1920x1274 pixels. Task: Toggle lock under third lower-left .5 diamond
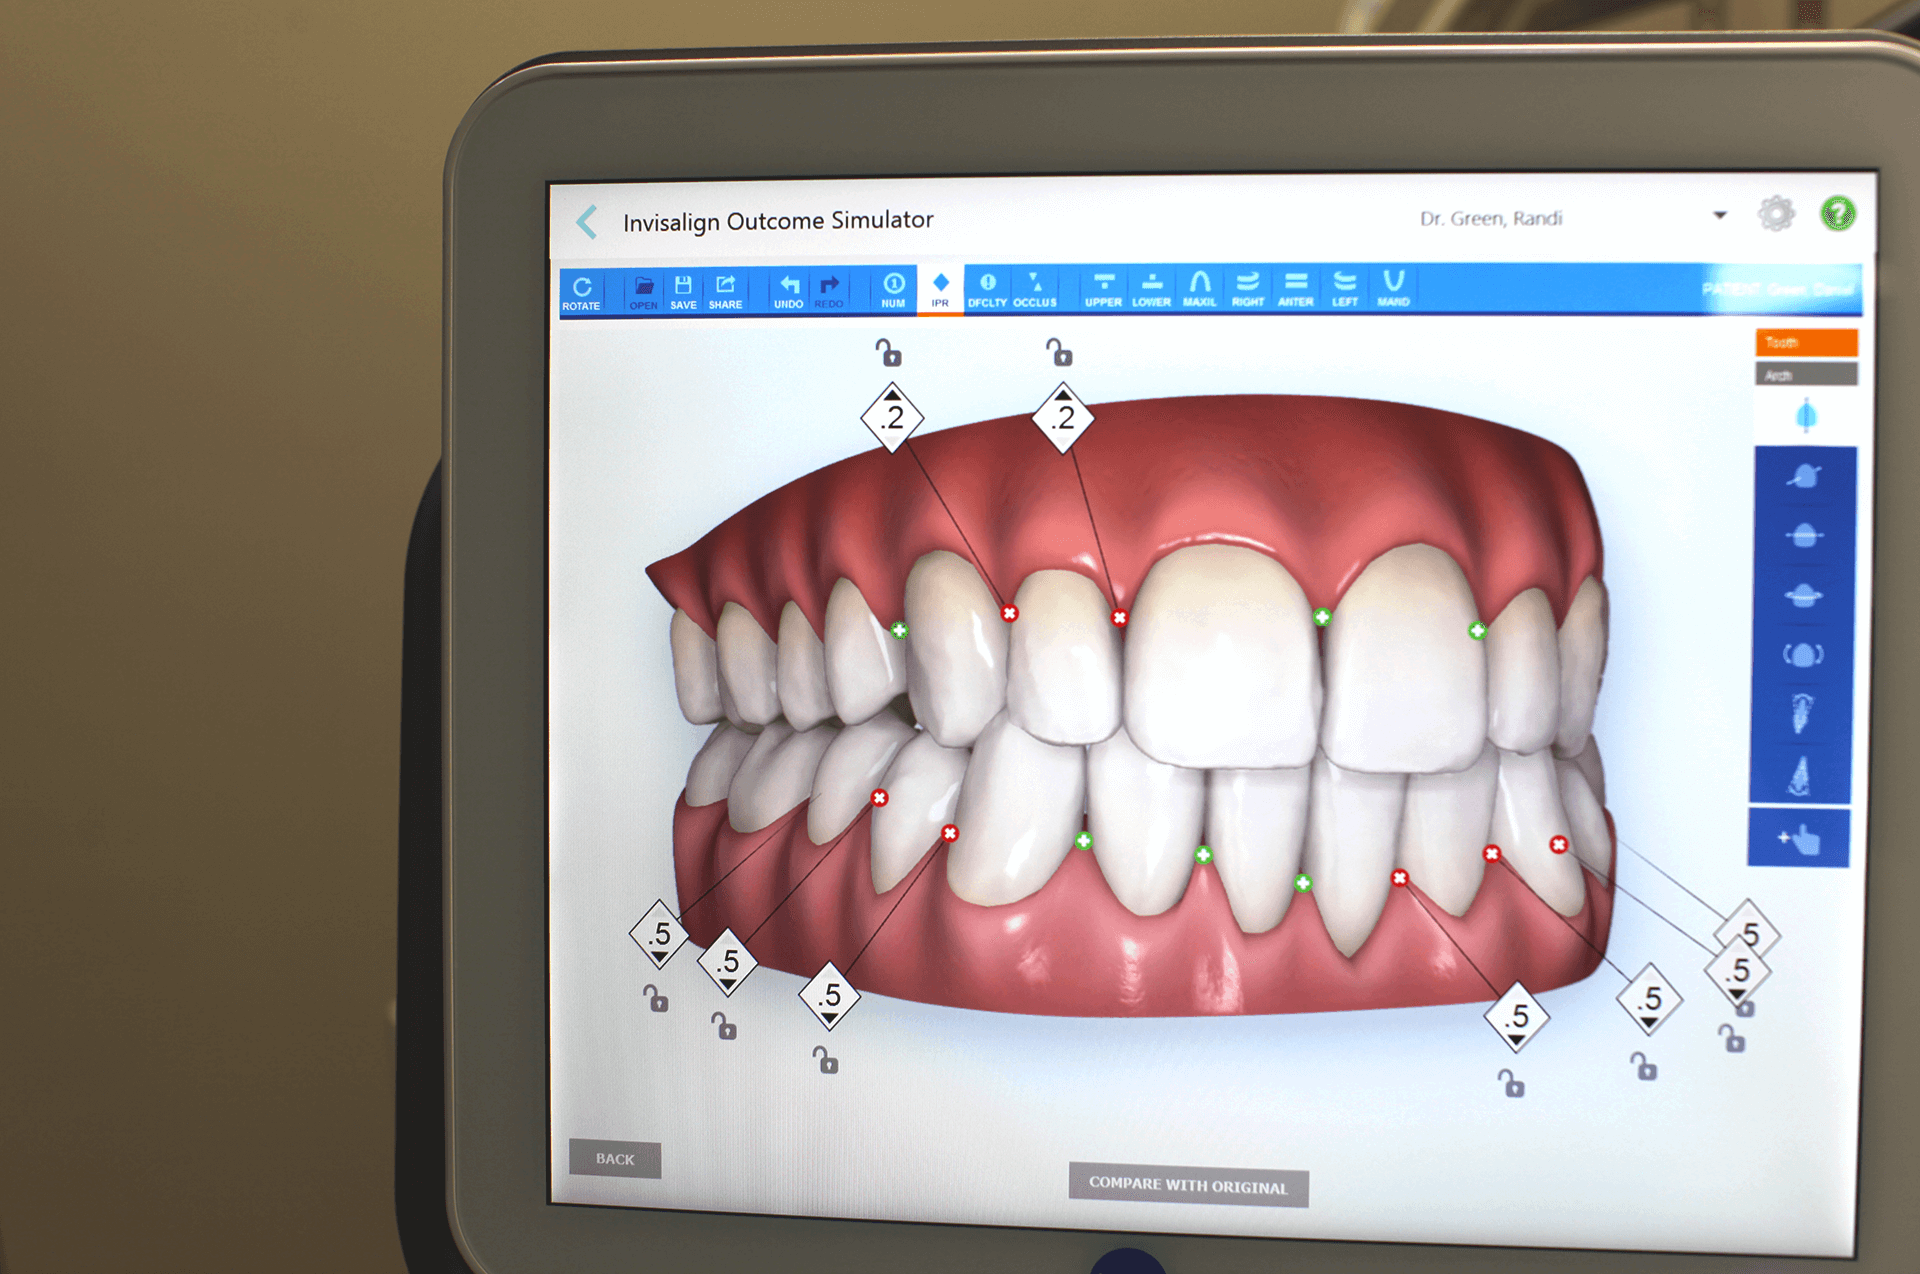click(x=825, y=1060)
